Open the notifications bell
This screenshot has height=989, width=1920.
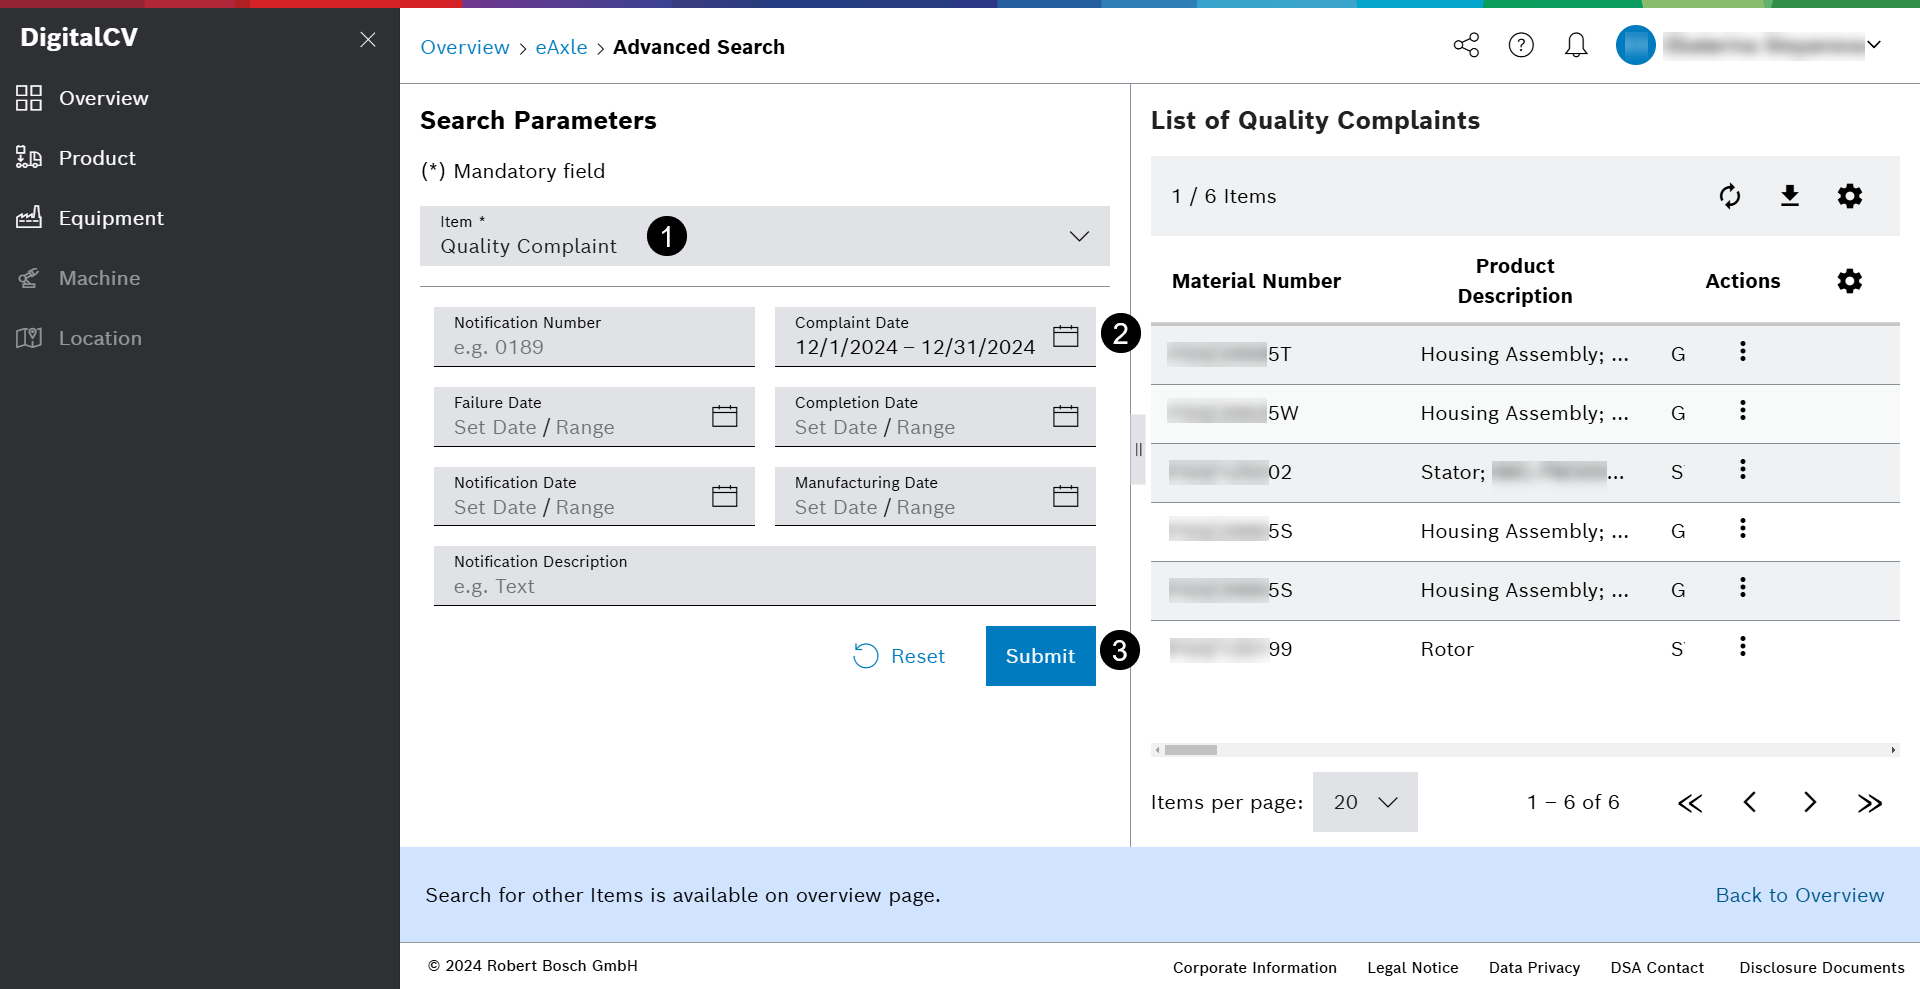click(x=1576, y=45)
